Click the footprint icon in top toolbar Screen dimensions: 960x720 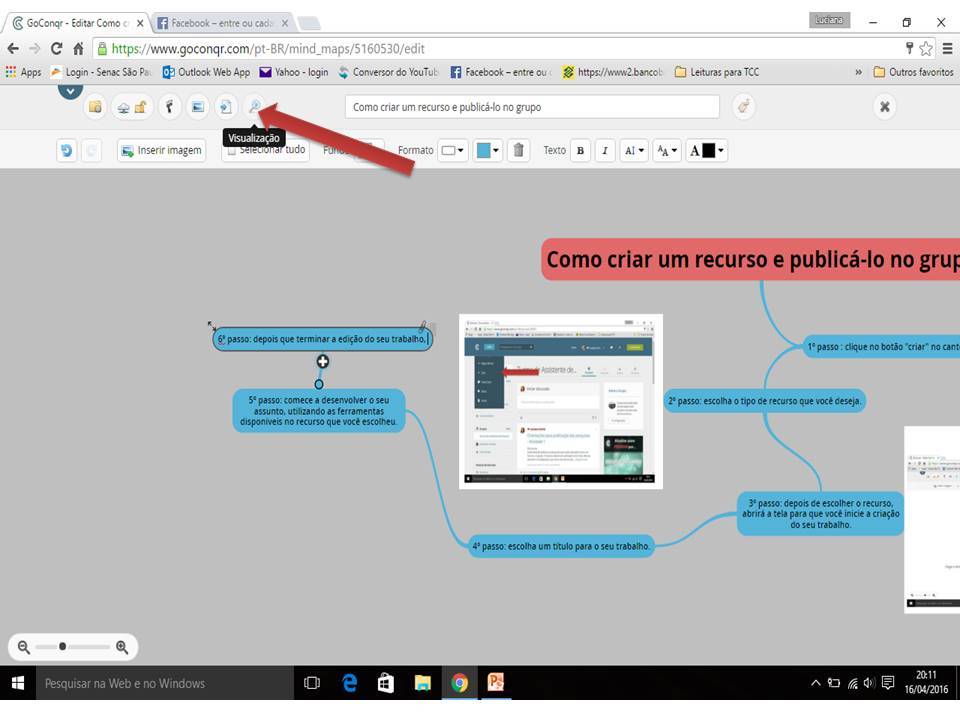click(x=170, y=107)
